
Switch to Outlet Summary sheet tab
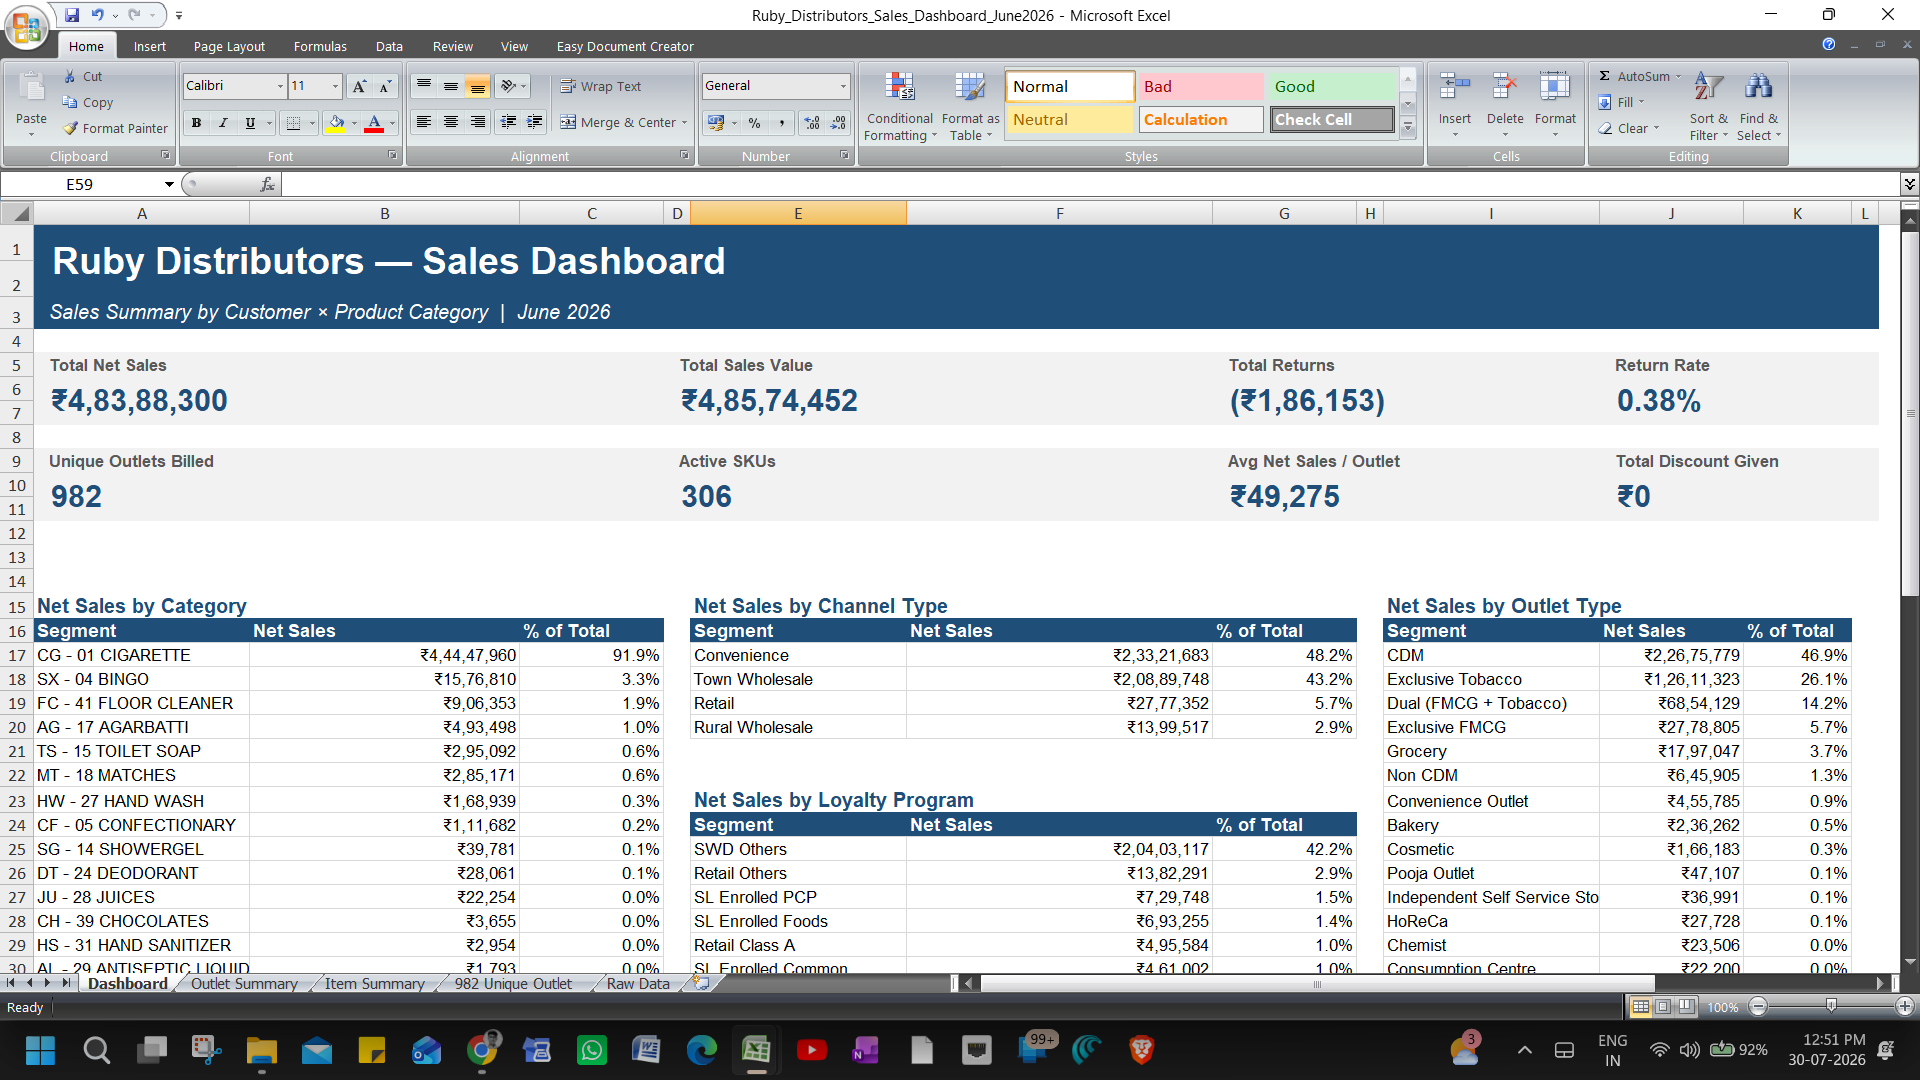pos(244,984)
